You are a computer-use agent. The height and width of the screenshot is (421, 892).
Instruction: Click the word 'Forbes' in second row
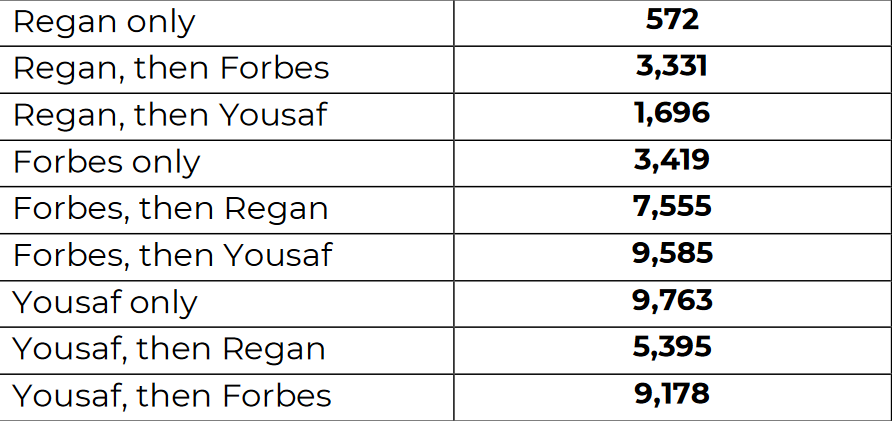coord(275,68)
